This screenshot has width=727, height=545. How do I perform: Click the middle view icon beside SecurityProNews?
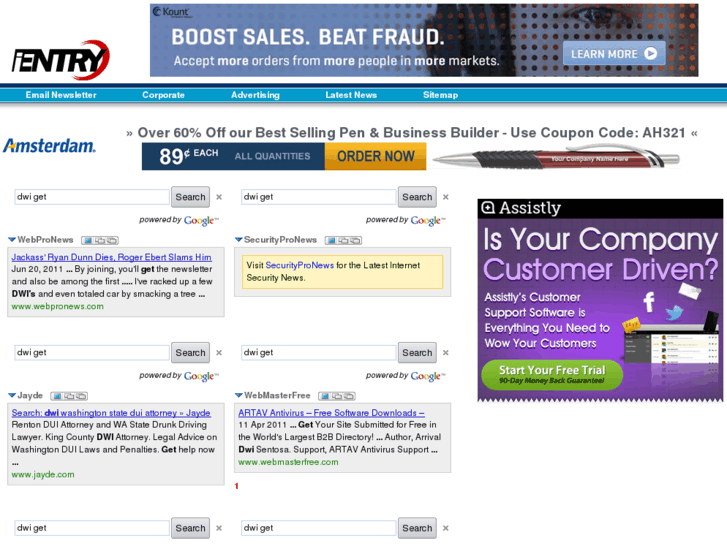click(x=343, y=240)
